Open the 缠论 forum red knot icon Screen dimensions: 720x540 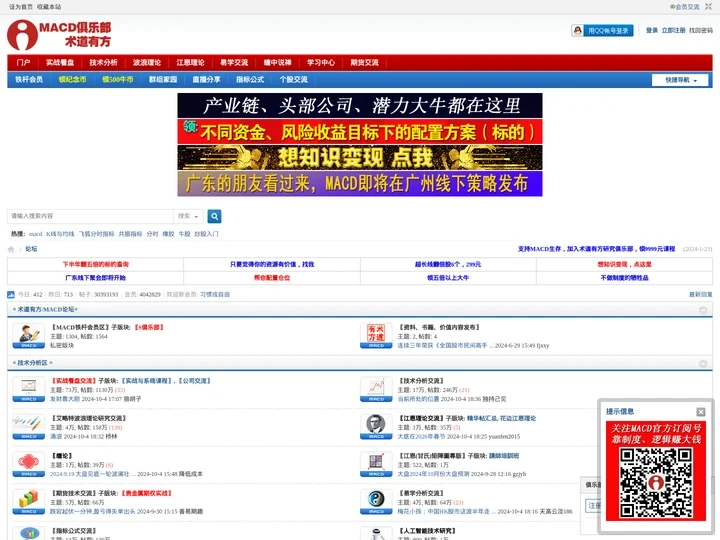coord(28,465)
